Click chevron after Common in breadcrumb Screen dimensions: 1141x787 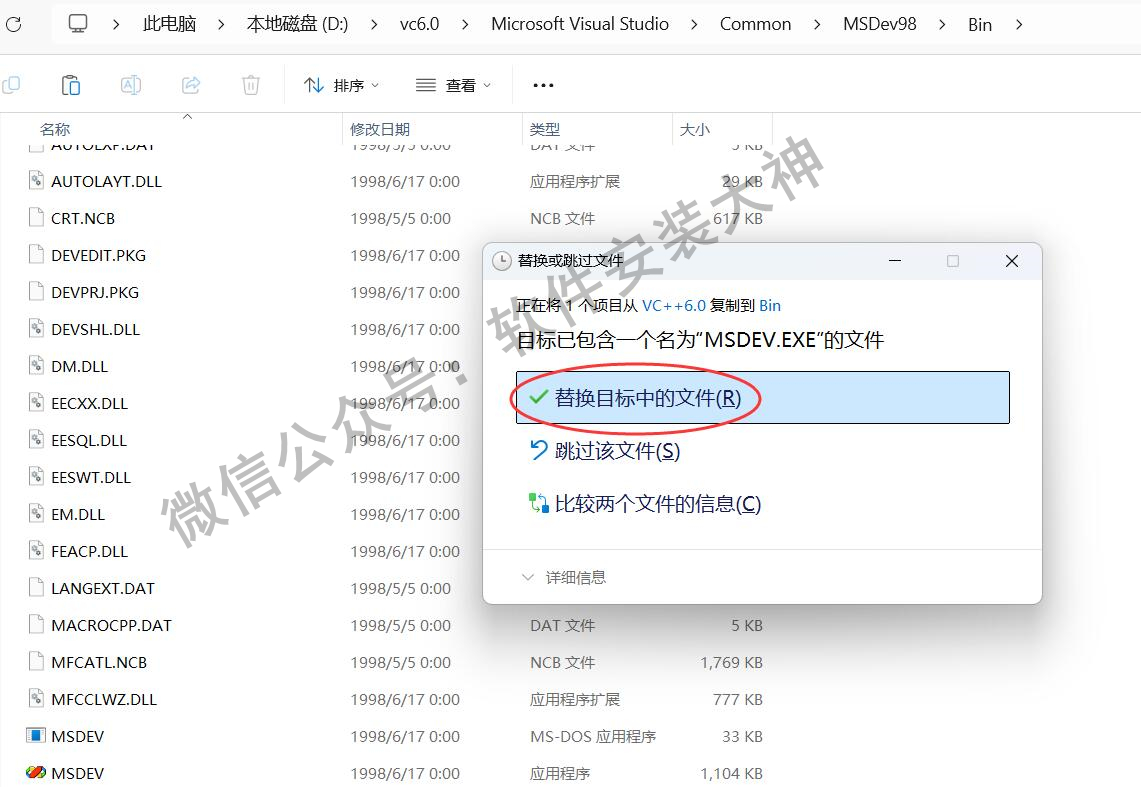816,25
